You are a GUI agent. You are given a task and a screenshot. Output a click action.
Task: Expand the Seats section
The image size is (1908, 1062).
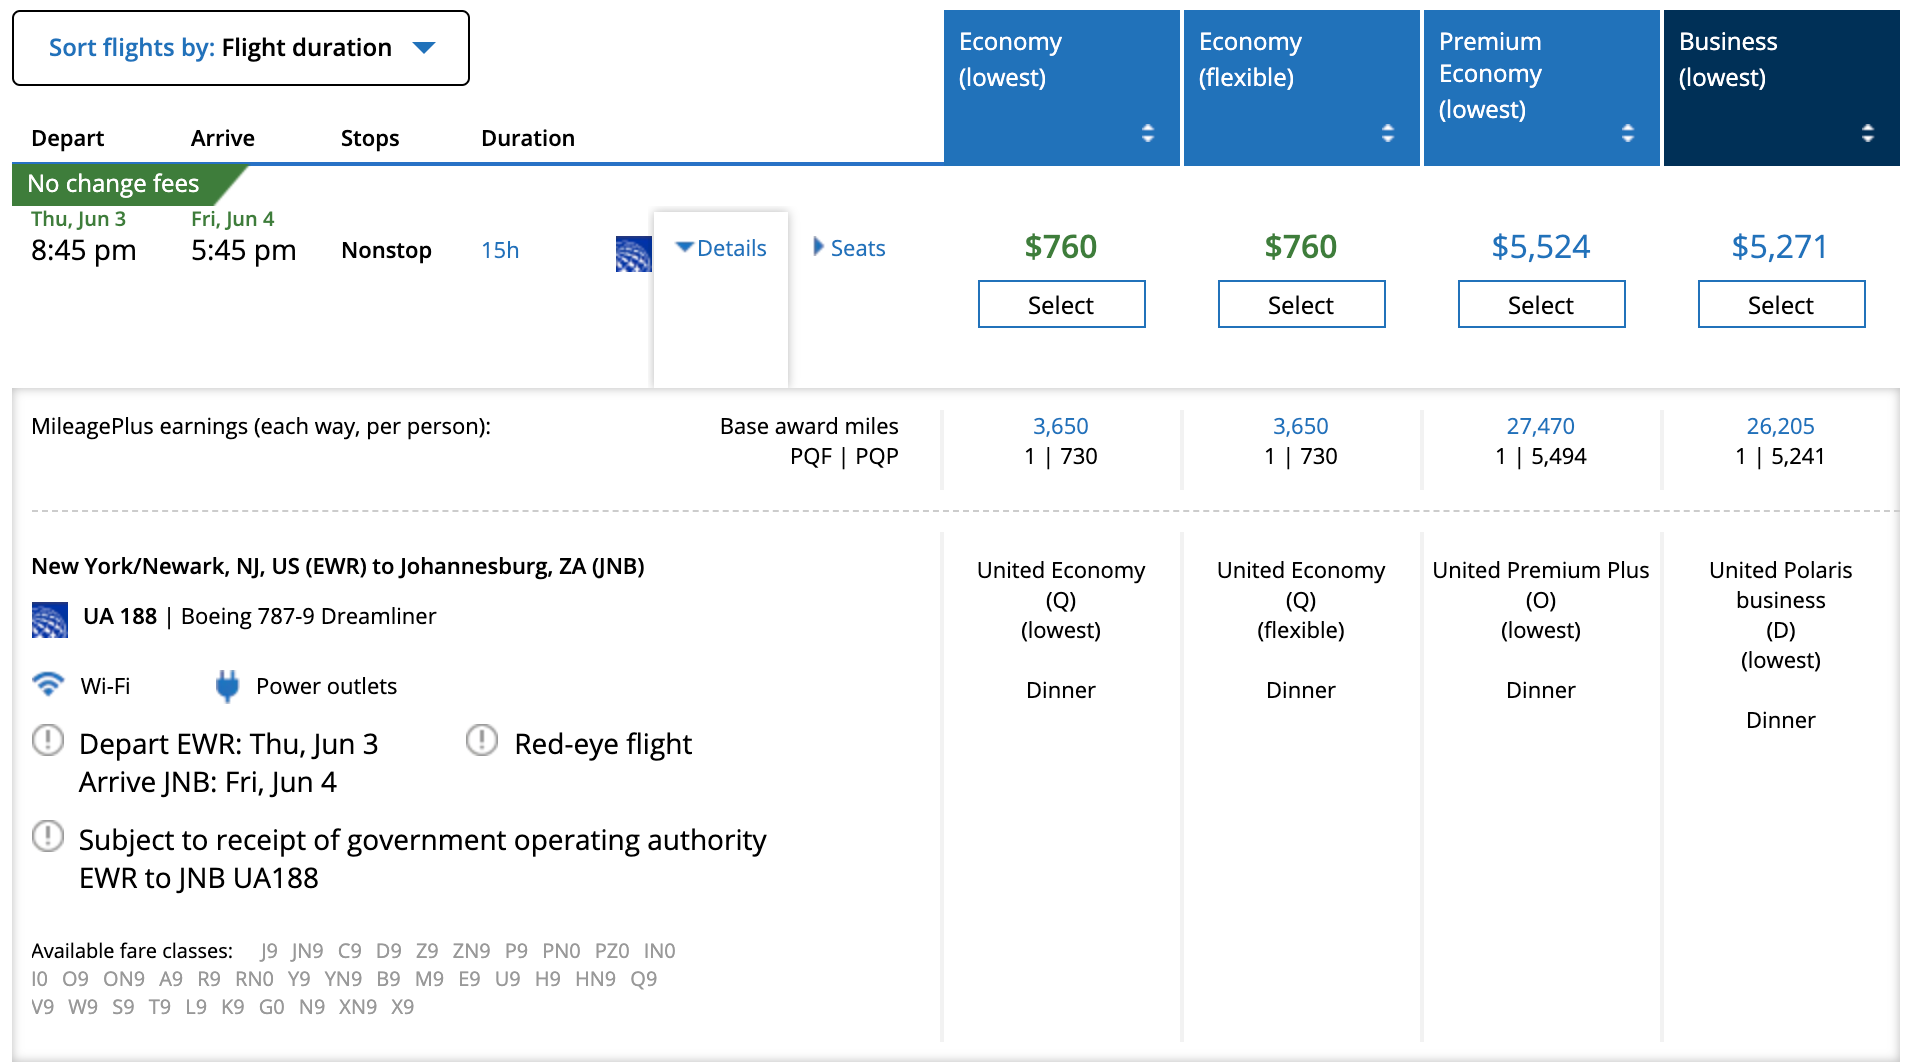coord(849,248)
